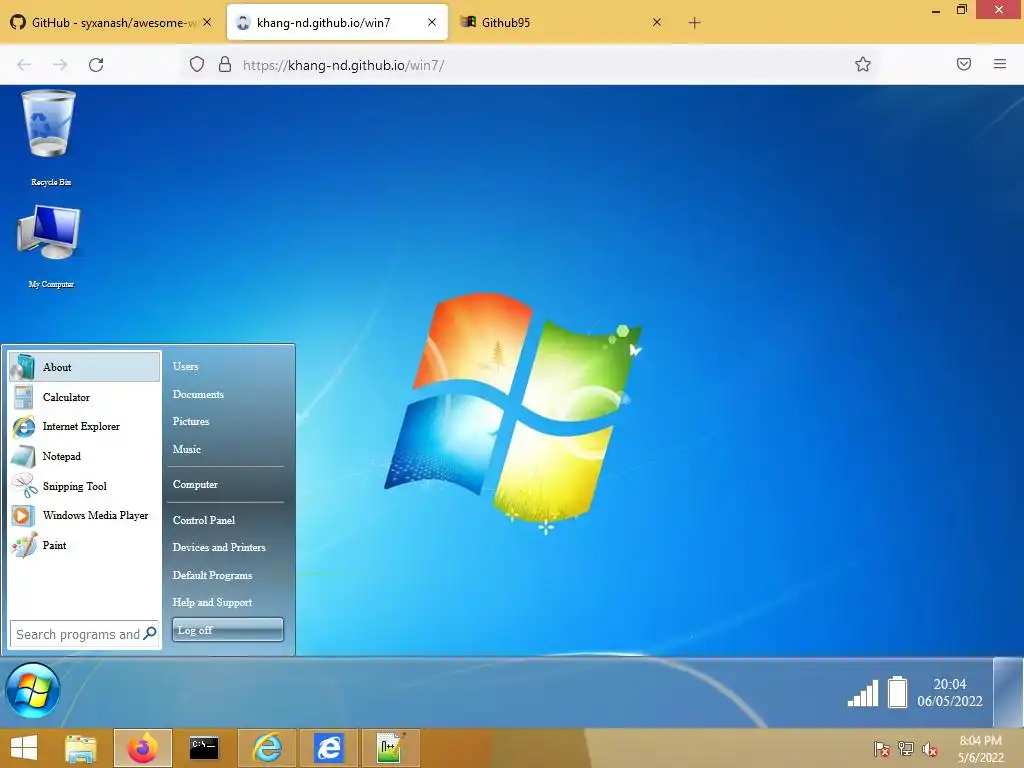The height and width of the screenshot is (768, 1024).
Task: Click the magnifier icon in search box
Action: tap(150, 633)
